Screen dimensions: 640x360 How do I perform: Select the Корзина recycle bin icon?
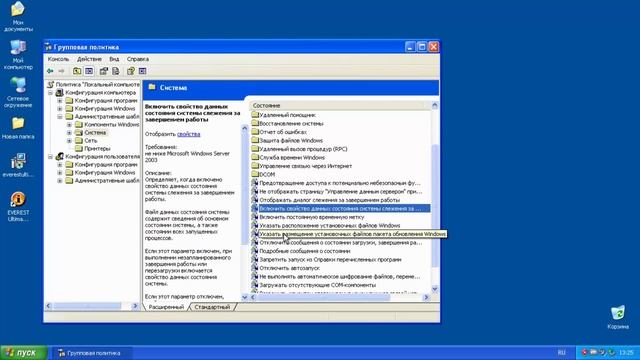pyautogui.click(x=618, y=317)
